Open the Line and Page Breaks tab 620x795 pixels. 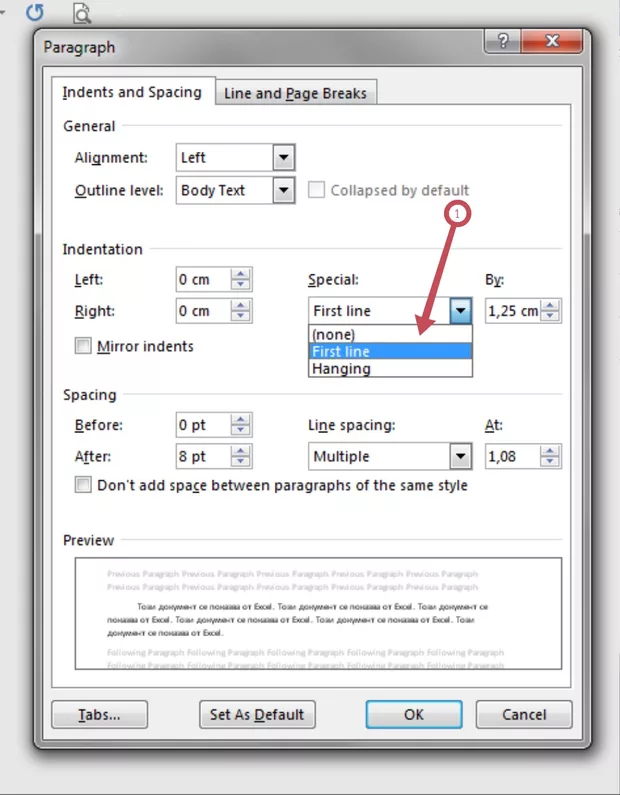point(296,93)
